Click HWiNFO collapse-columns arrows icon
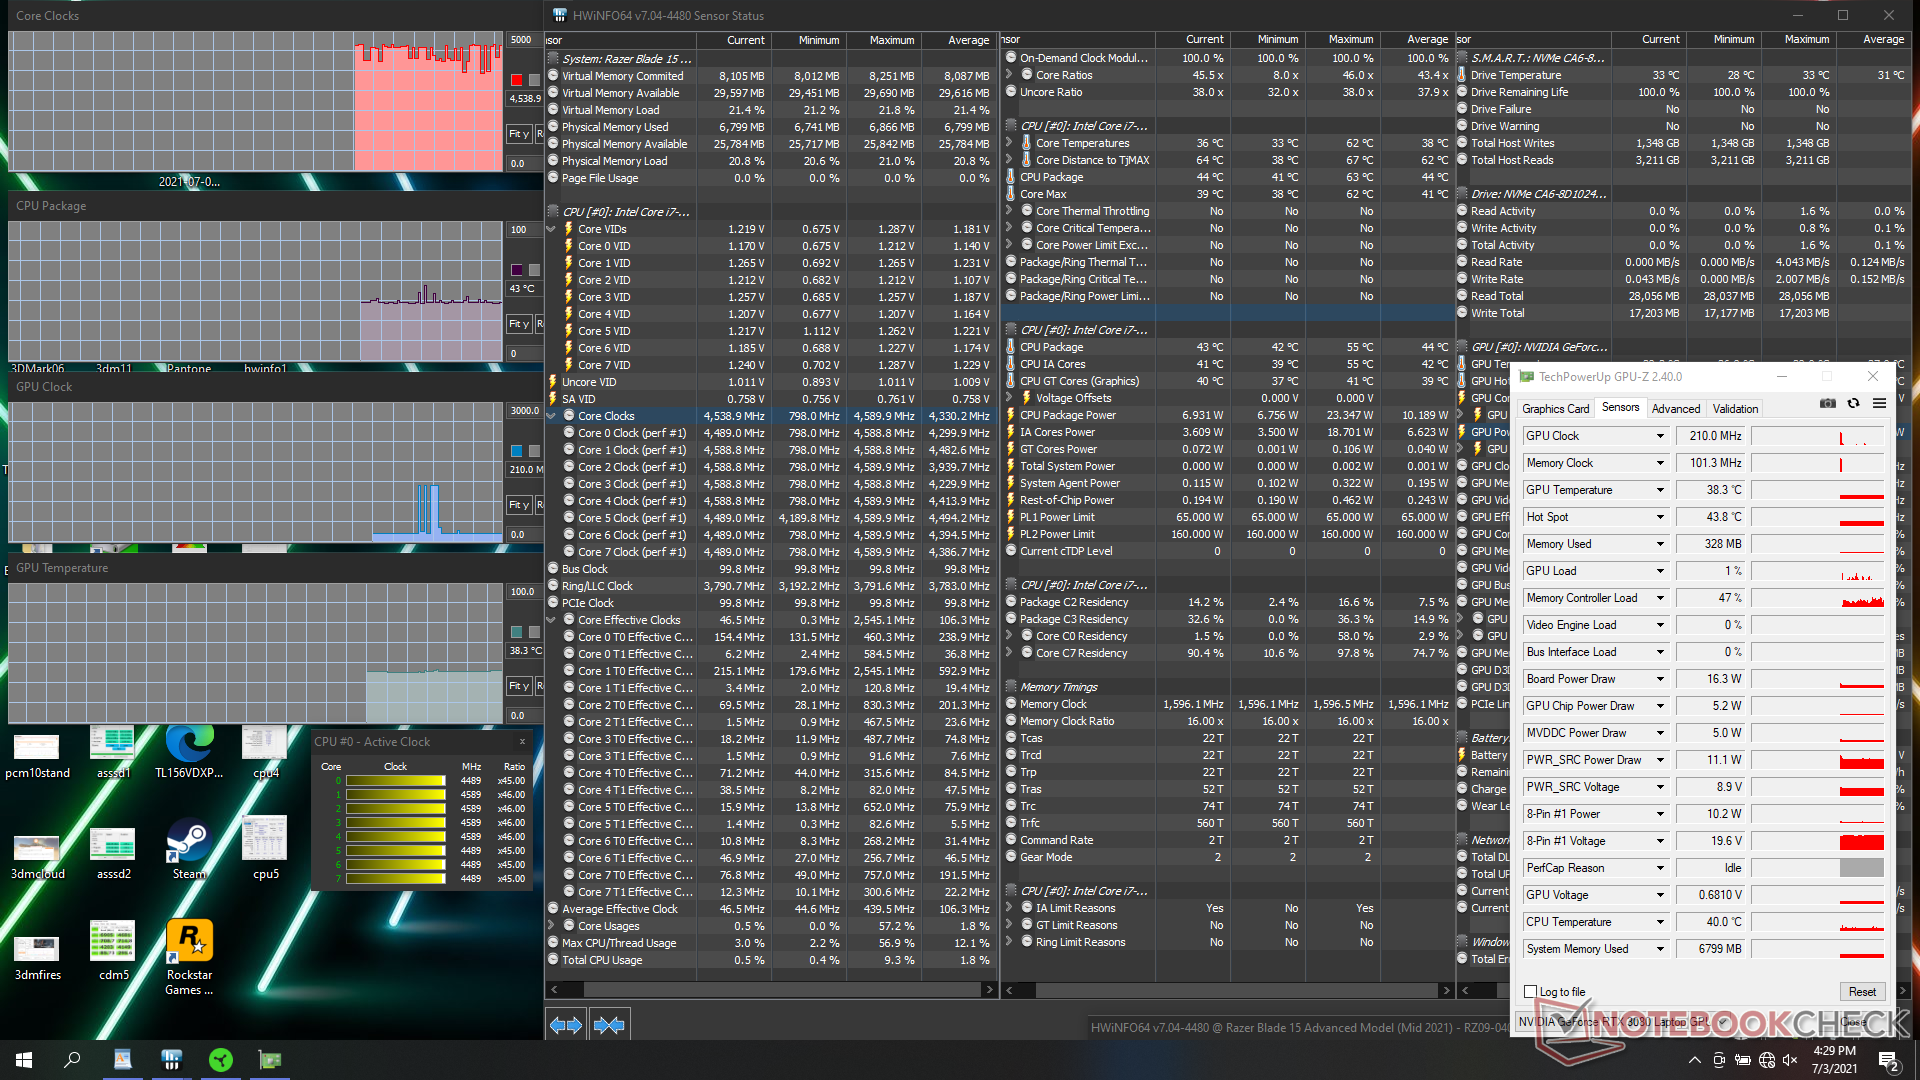Viewport: 1920px width, 1080px height. coord(609,1025)
